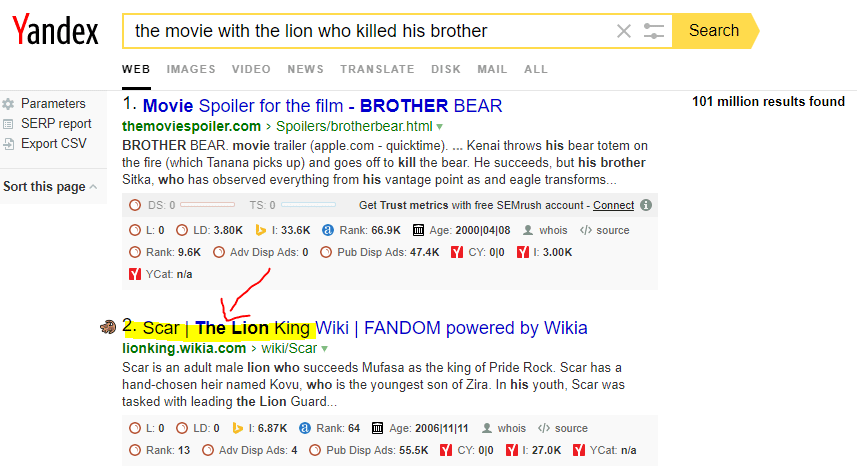Click the Export CSV icon
This screenshot has height=474, width=857.
[x=8, y=144]
